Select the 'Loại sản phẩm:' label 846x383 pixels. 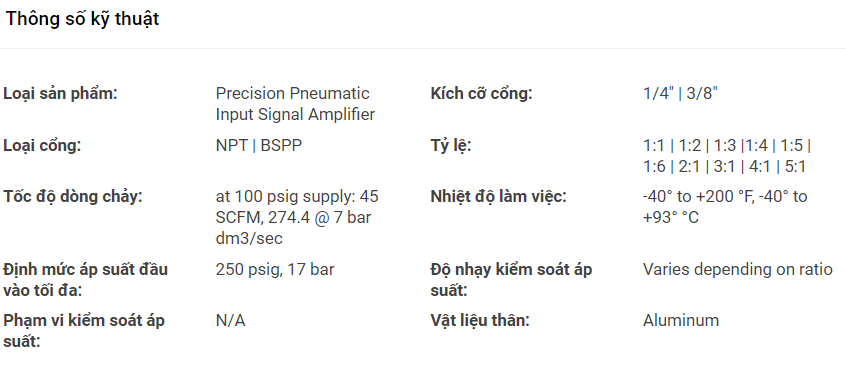coord(60,93)
